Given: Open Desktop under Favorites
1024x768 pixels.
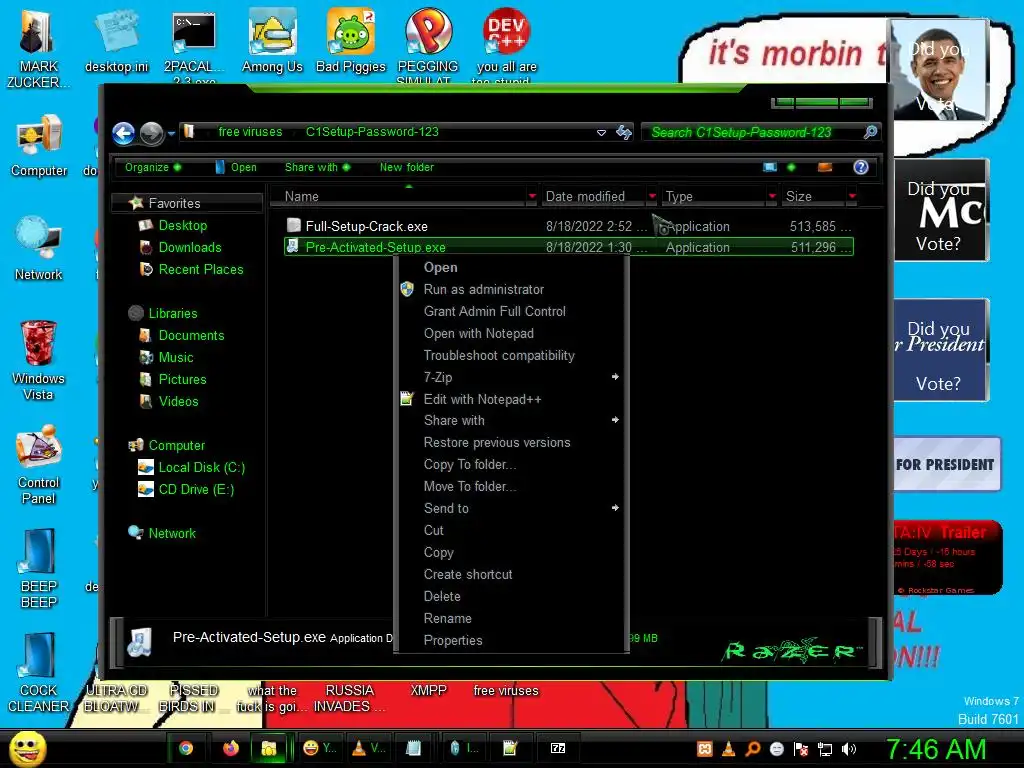Looking at the screenshot, I should click(182, 225).
